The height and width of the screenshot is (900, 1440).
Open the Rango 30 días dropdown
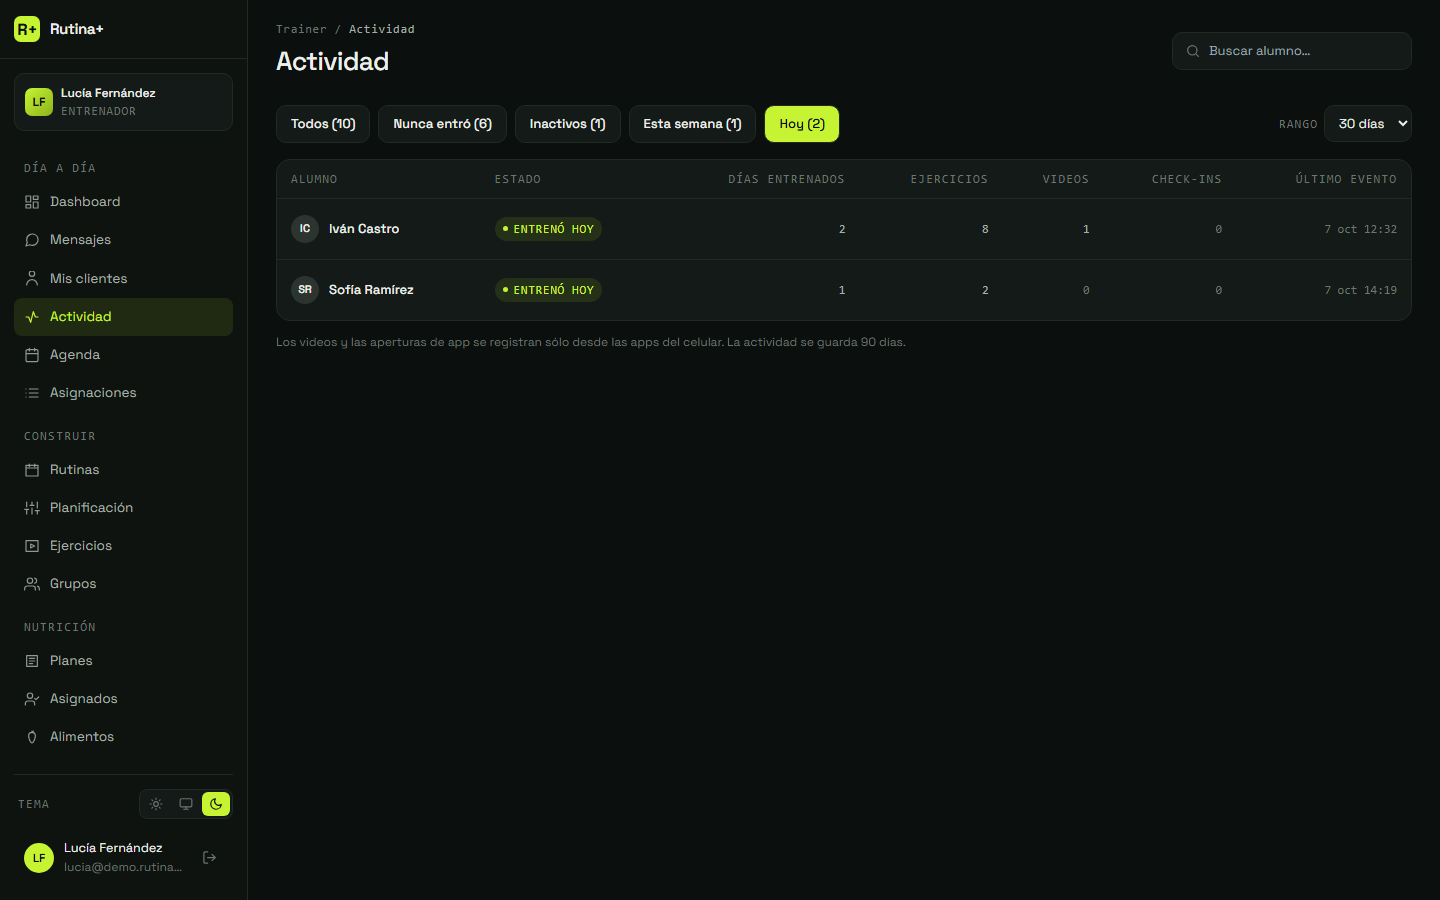click(x=1368, y=124)
